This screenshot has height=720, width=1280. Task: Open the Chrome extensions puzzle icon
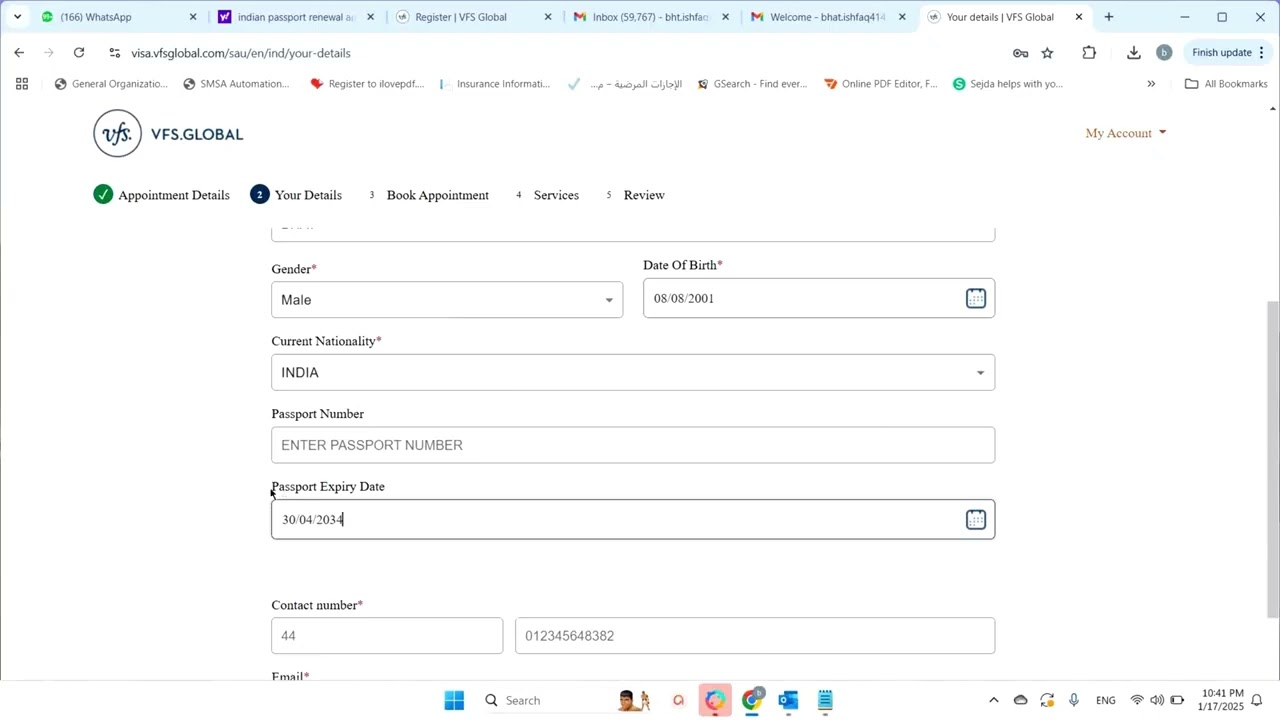pos(1089,53)
